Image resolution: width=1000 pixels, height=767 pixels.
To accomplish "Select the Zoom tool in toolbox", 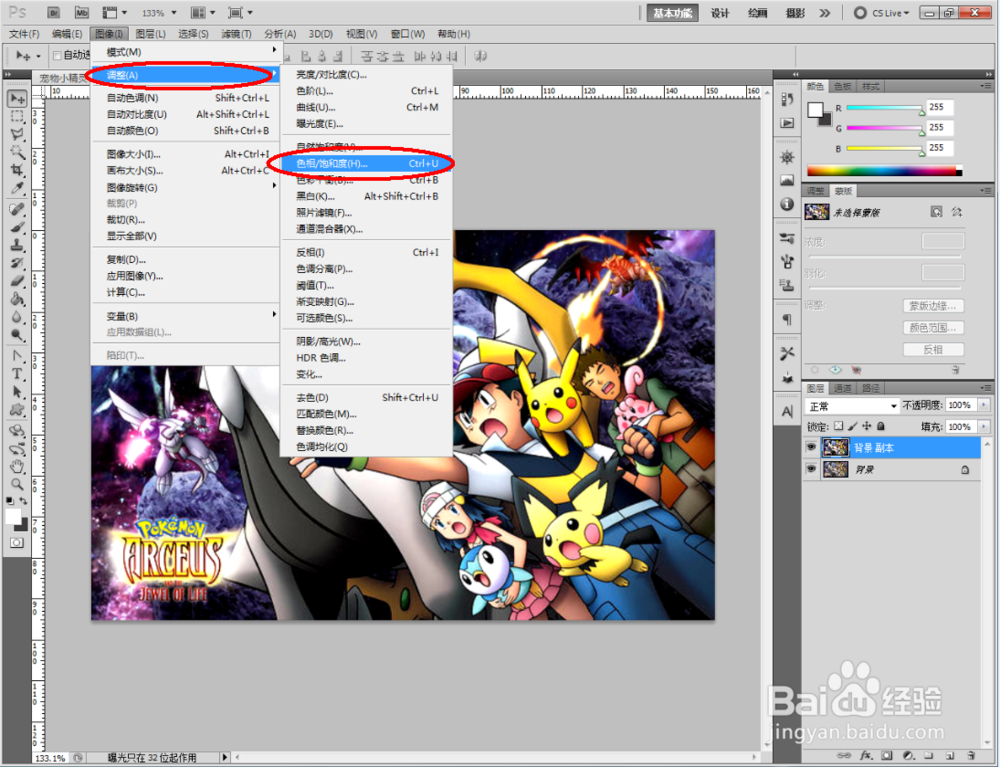I will (17, 485).
